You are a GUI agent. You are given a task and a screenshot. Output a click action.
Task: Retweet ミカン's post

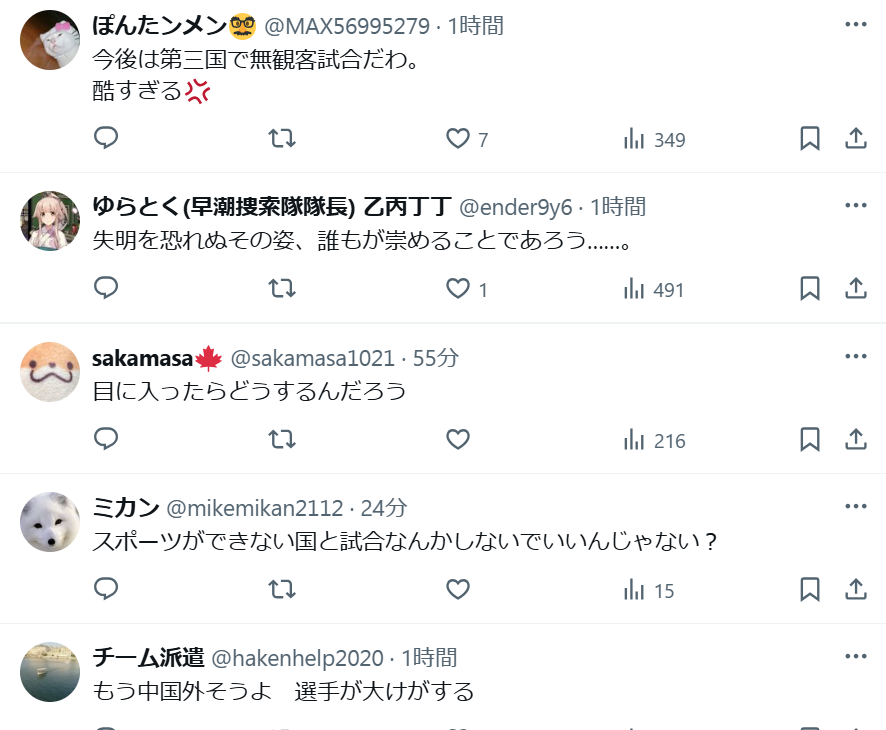[x=281, y=589]
